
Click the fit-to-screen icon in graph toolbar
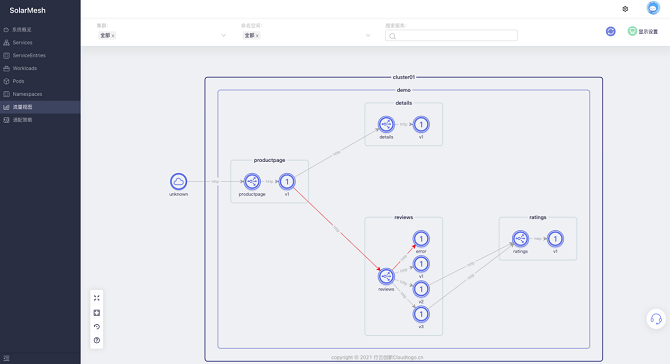tap(97, 298)
